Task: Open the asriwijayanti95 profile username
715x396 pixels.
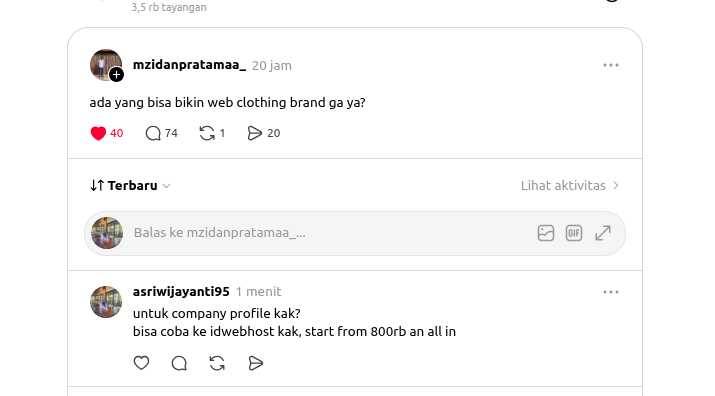Action: click(x=181, y=292)
